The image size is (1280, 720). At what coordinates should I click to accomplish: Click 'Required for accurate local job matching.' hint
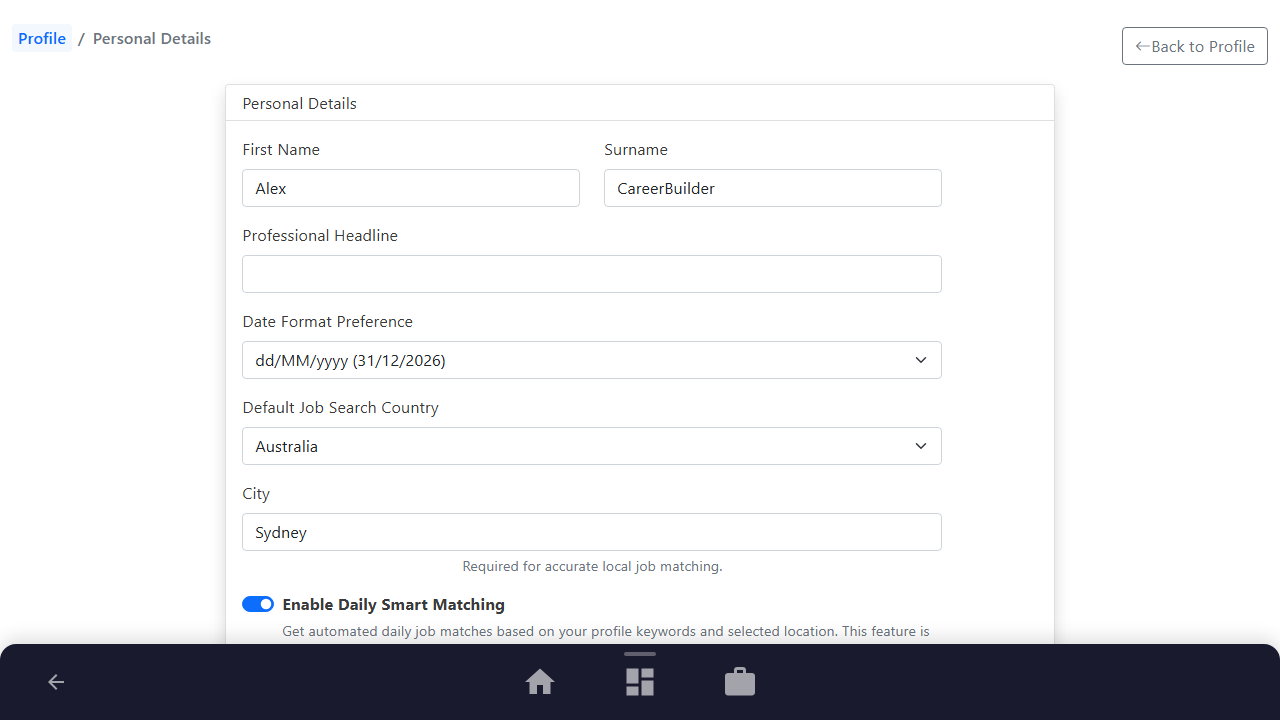592,566
